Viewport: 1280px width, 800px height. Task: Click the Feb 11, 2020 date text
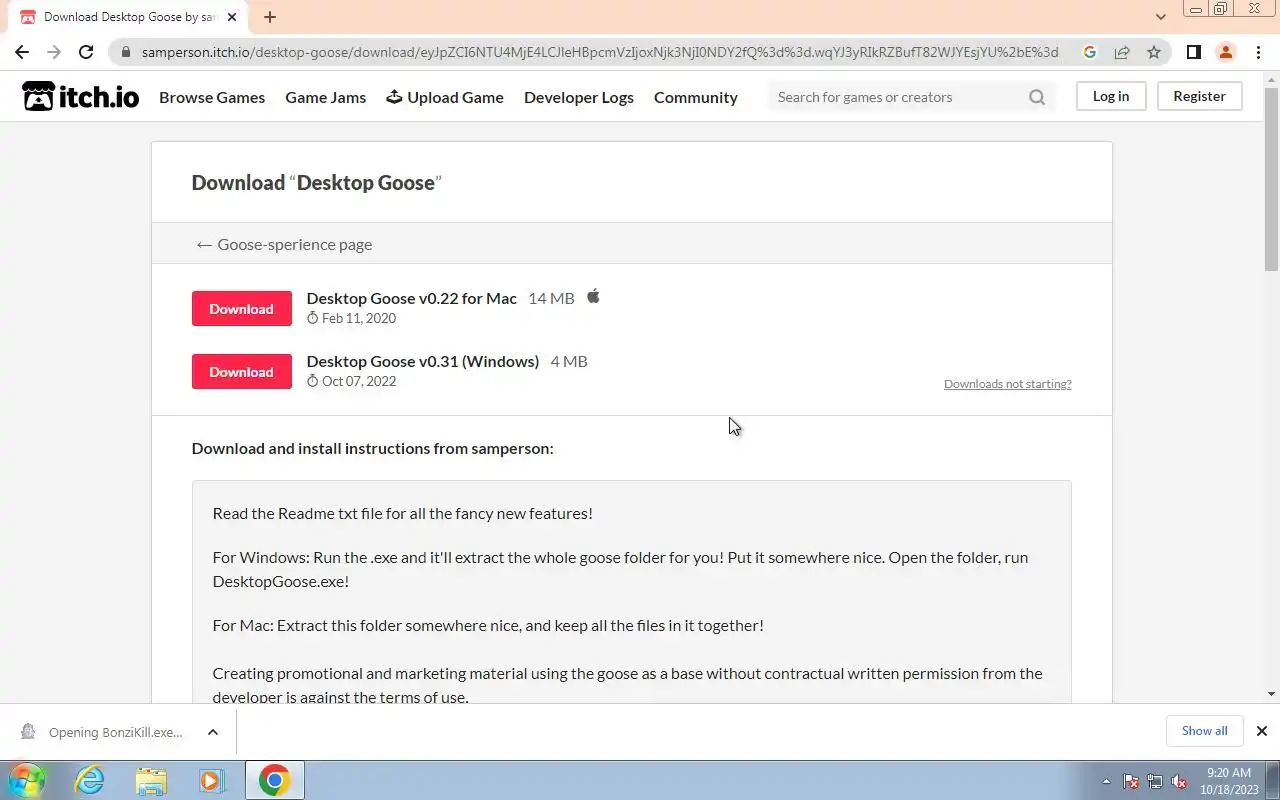359,318
